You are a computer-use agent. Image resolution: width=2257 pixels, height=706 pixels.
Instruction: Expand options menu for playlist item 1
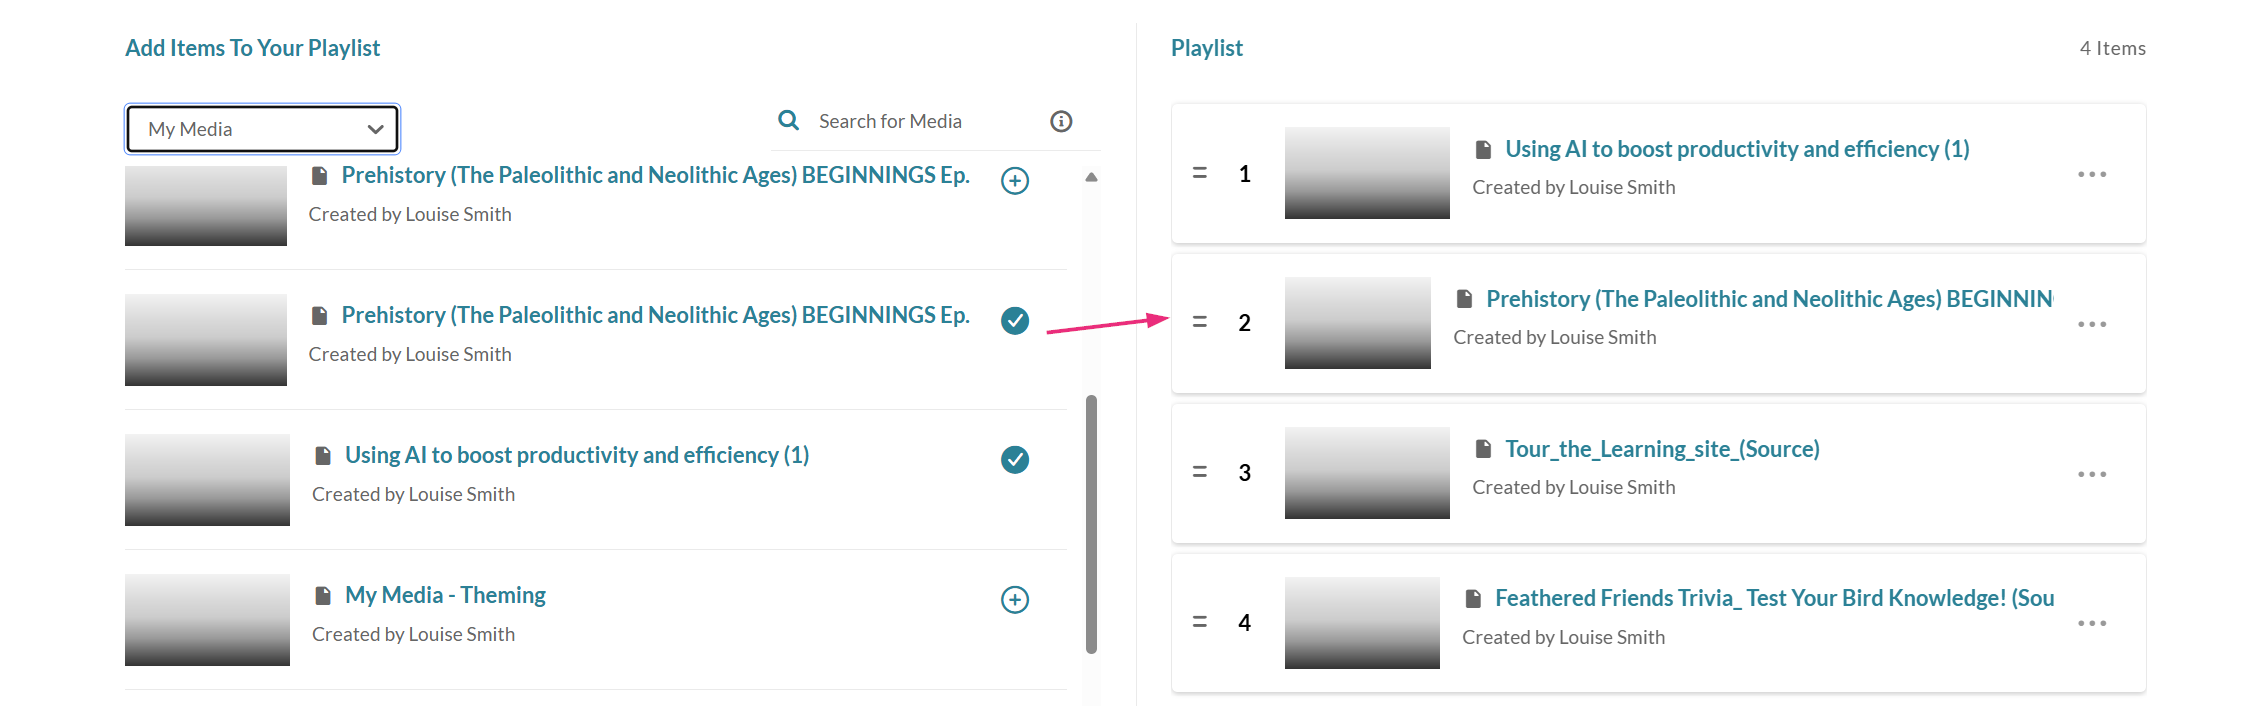pos(2091,174)
